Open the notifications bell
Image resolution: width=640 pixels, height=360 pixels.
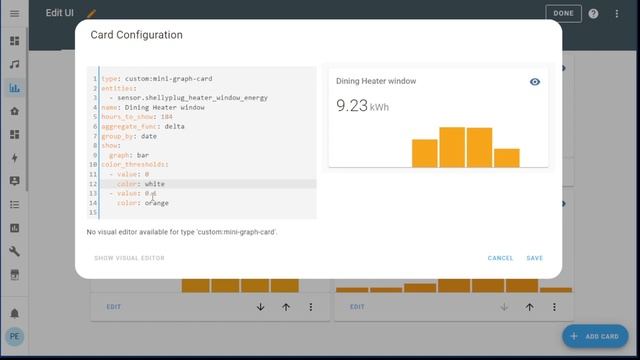(14, 313)
